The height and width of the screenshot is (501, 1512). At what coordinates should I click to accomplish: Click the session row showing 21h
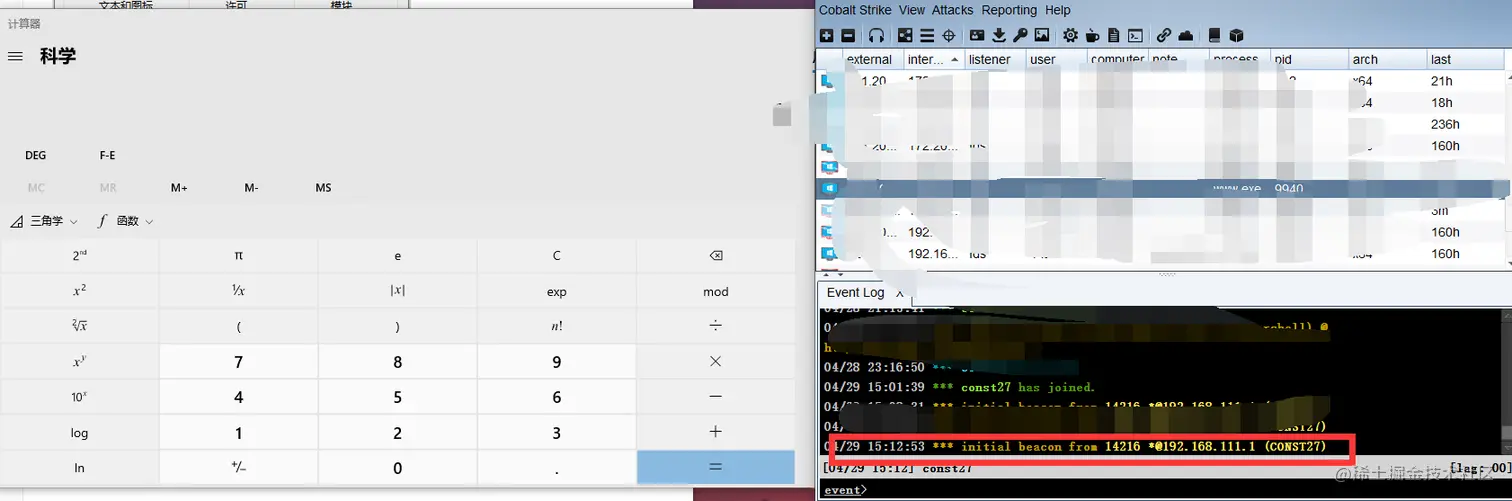click(1163, 81)
